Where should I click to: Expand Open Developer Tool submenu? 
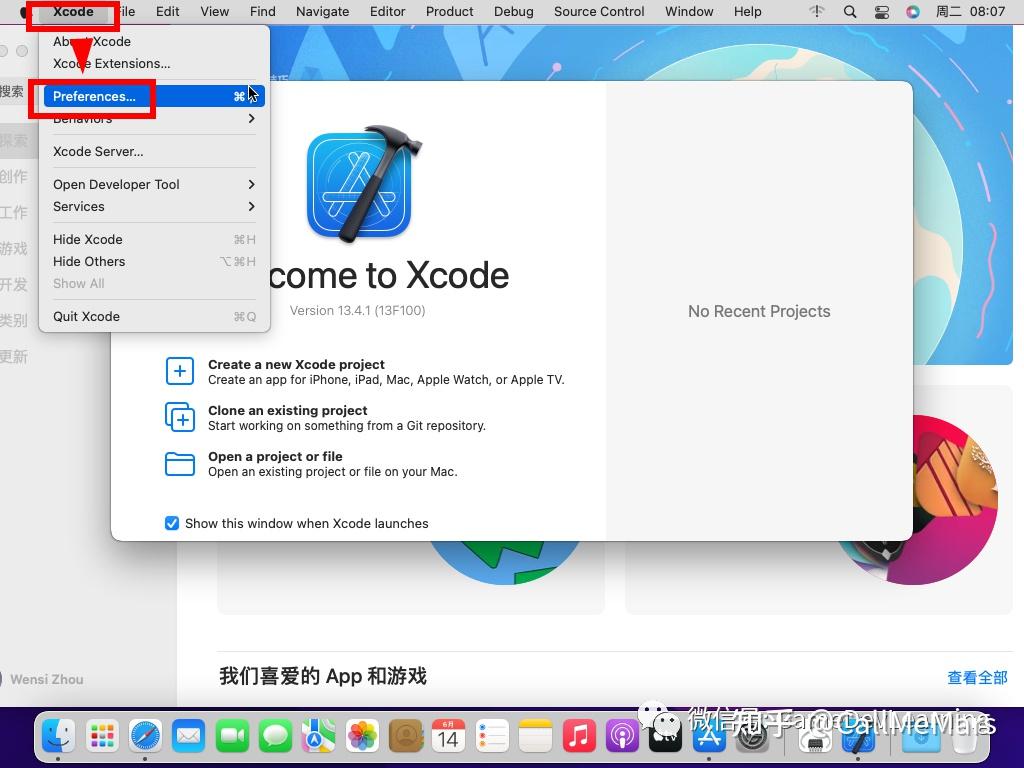154,185
